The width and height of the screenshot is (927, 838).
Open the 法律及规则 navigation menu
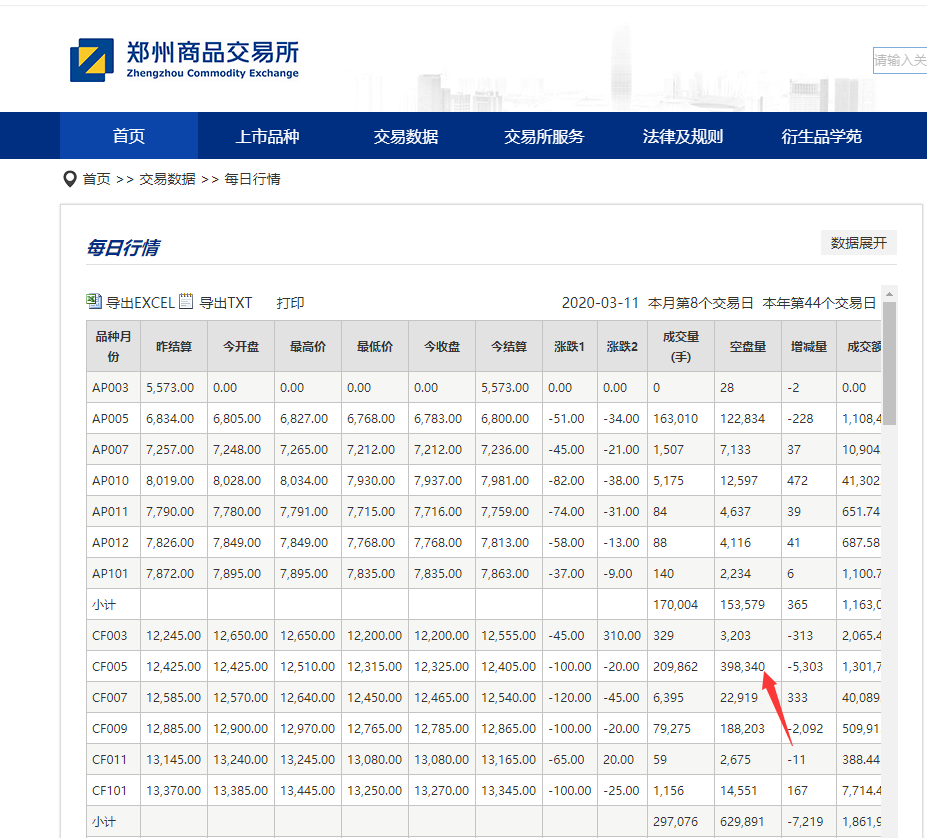[682, 135]
